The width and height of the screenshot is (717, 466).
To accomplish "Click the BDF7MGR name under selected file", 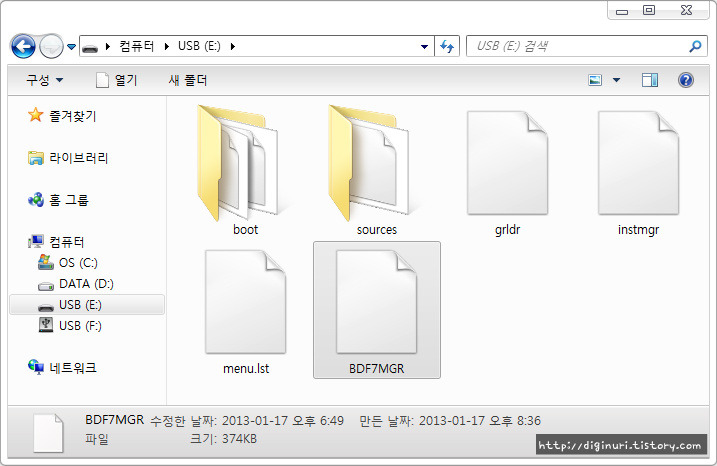I will [377, 369].
